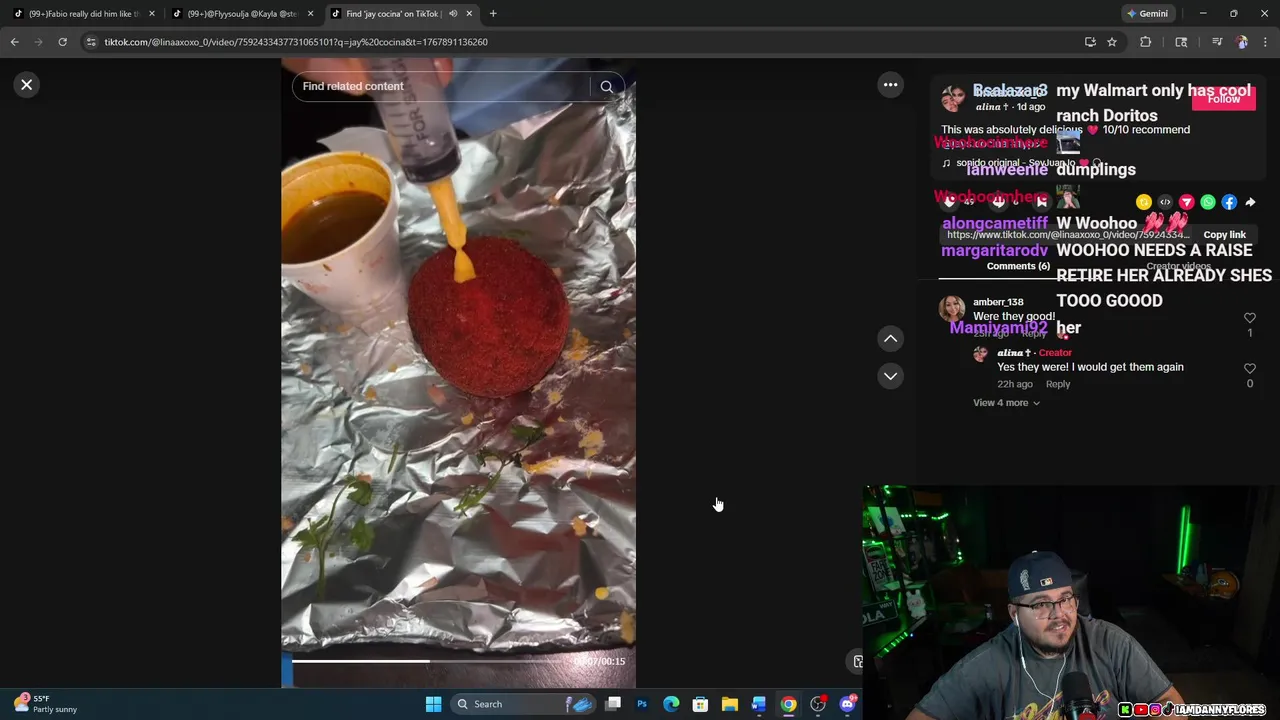The width and height of the screenshot is (1280, 720).
Task: Expand View 4 more replies
Action: [x=1006, y=403]
